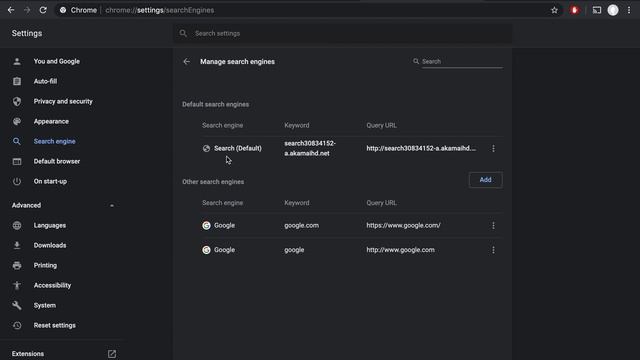Viewport: 640px width, 360px height.
Task: Click the browser window icon beside Default browser
Action: tap(17, 161)
